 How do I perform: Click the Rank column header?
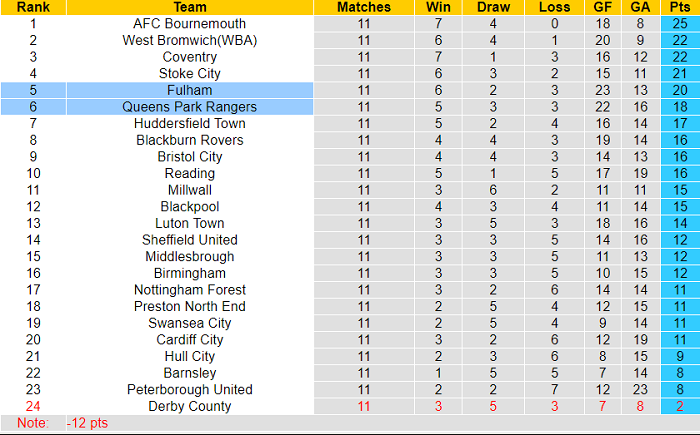point(33,7)
